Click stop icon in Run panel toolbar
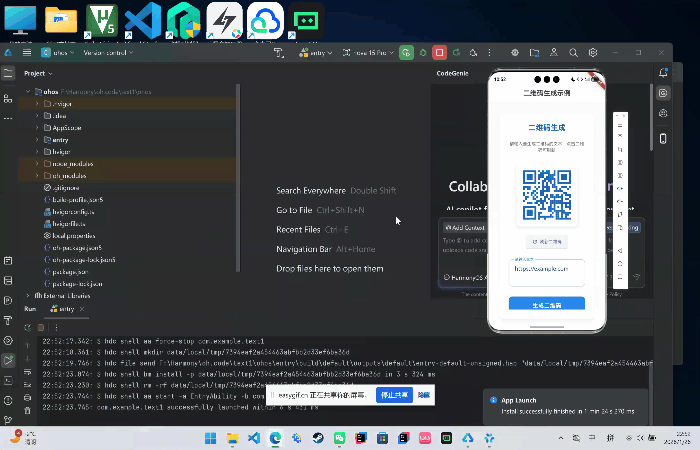This screenshot has width=700, height=450. coord(41,328)
